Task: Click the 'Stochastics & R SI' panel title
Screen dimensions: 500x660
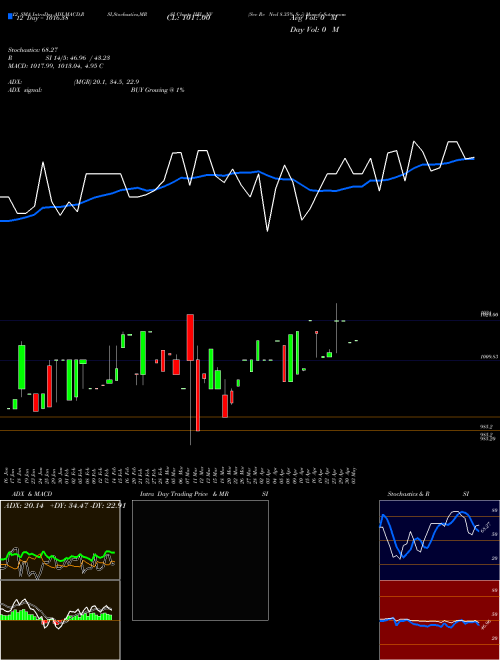Action: pos(428,494)
